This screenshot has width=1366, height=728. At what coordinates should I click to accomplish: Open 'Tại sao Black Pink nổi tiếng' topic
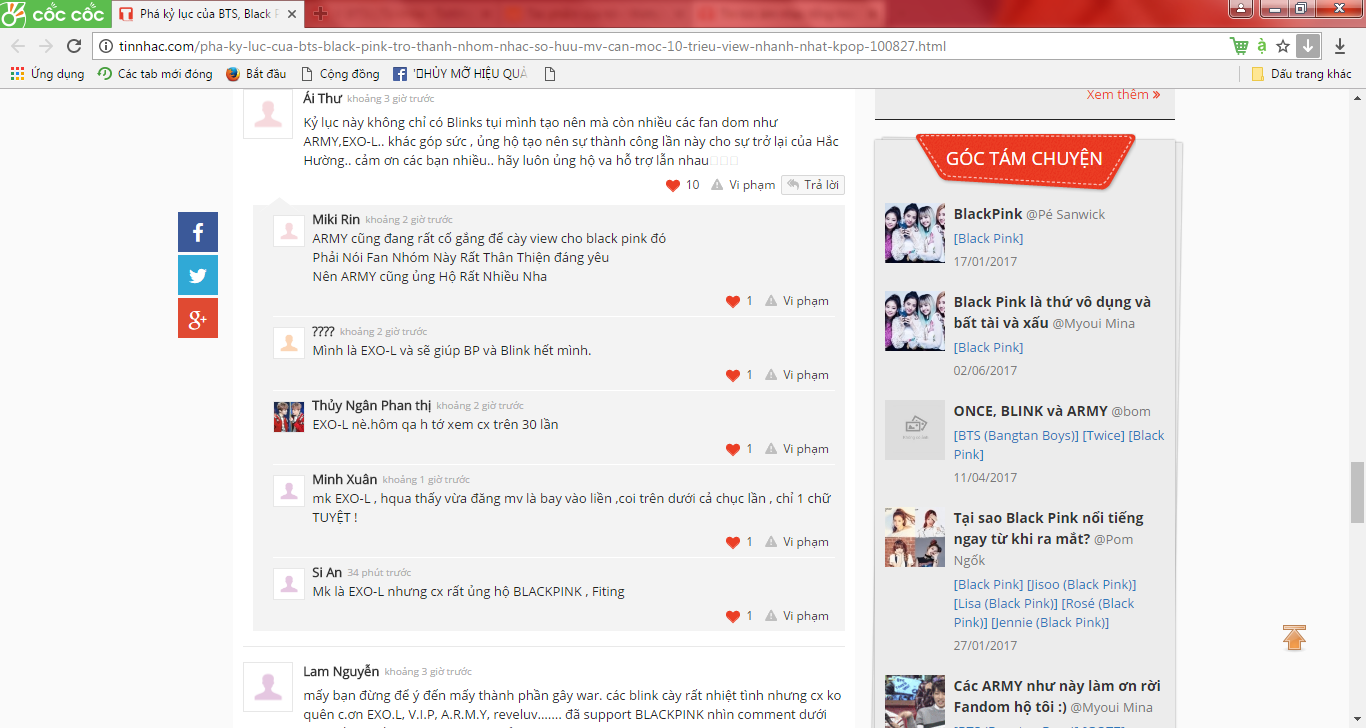tap(1049, 528)
